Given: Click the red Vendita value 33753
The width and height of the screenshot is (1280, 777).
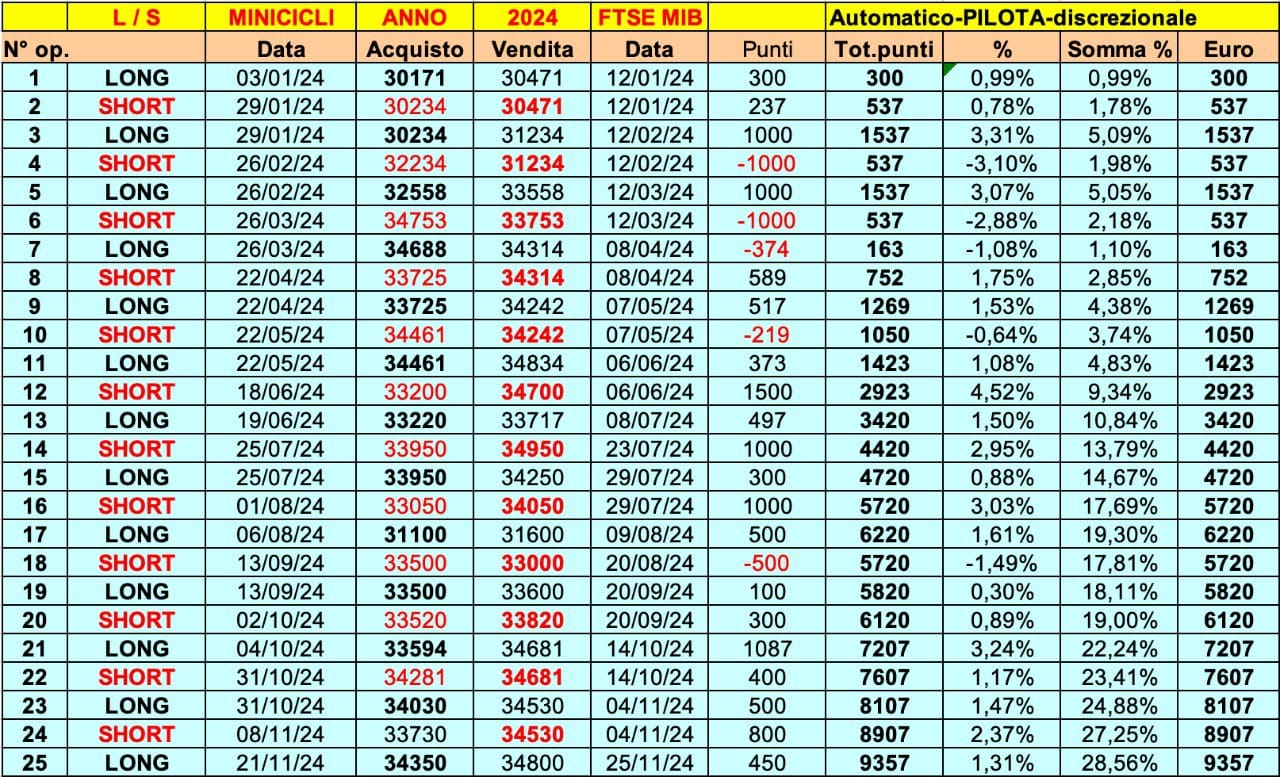Looking at the screenshot, I should click(x=533, y=221).
